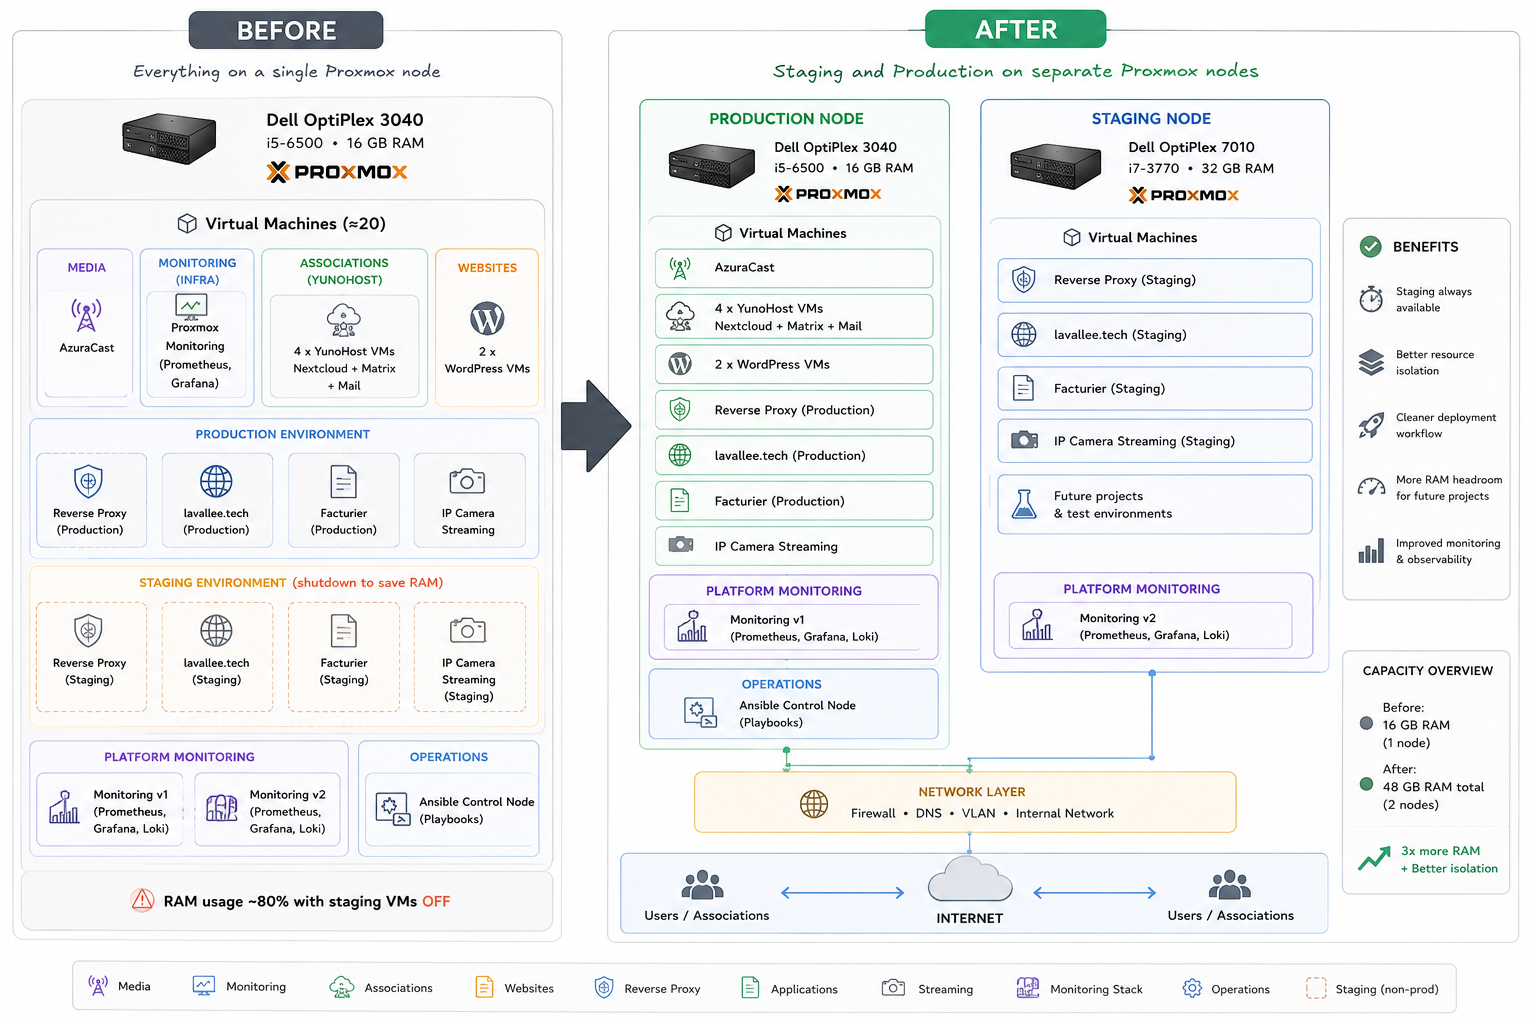
Task: Click the Proxmox logo in the Staging Node
Action: point(1184,195)
